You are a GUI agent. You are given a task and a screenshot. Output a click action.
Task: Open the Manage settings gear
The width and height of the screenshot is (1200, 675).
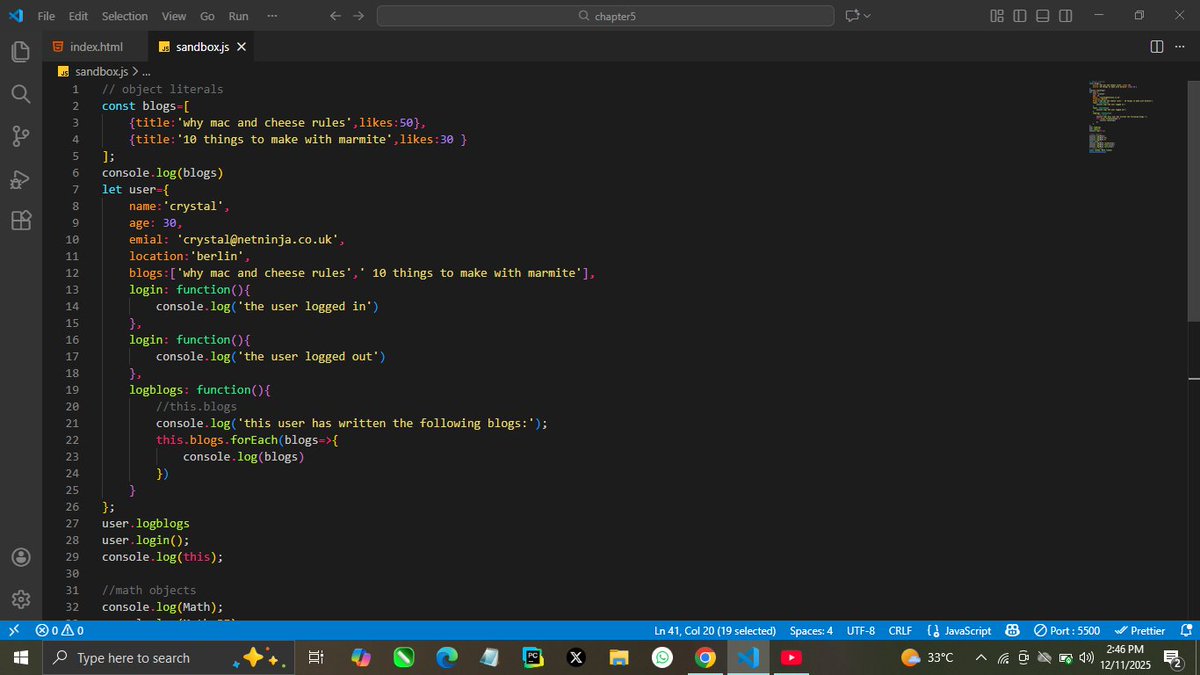[x=20, y=599]
